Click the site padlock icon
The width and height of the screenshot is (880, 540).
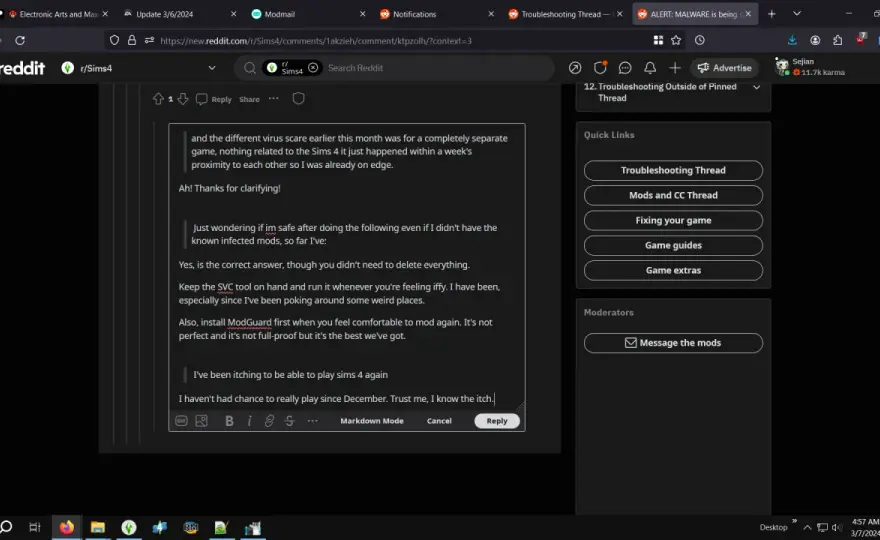click(132, 40)
